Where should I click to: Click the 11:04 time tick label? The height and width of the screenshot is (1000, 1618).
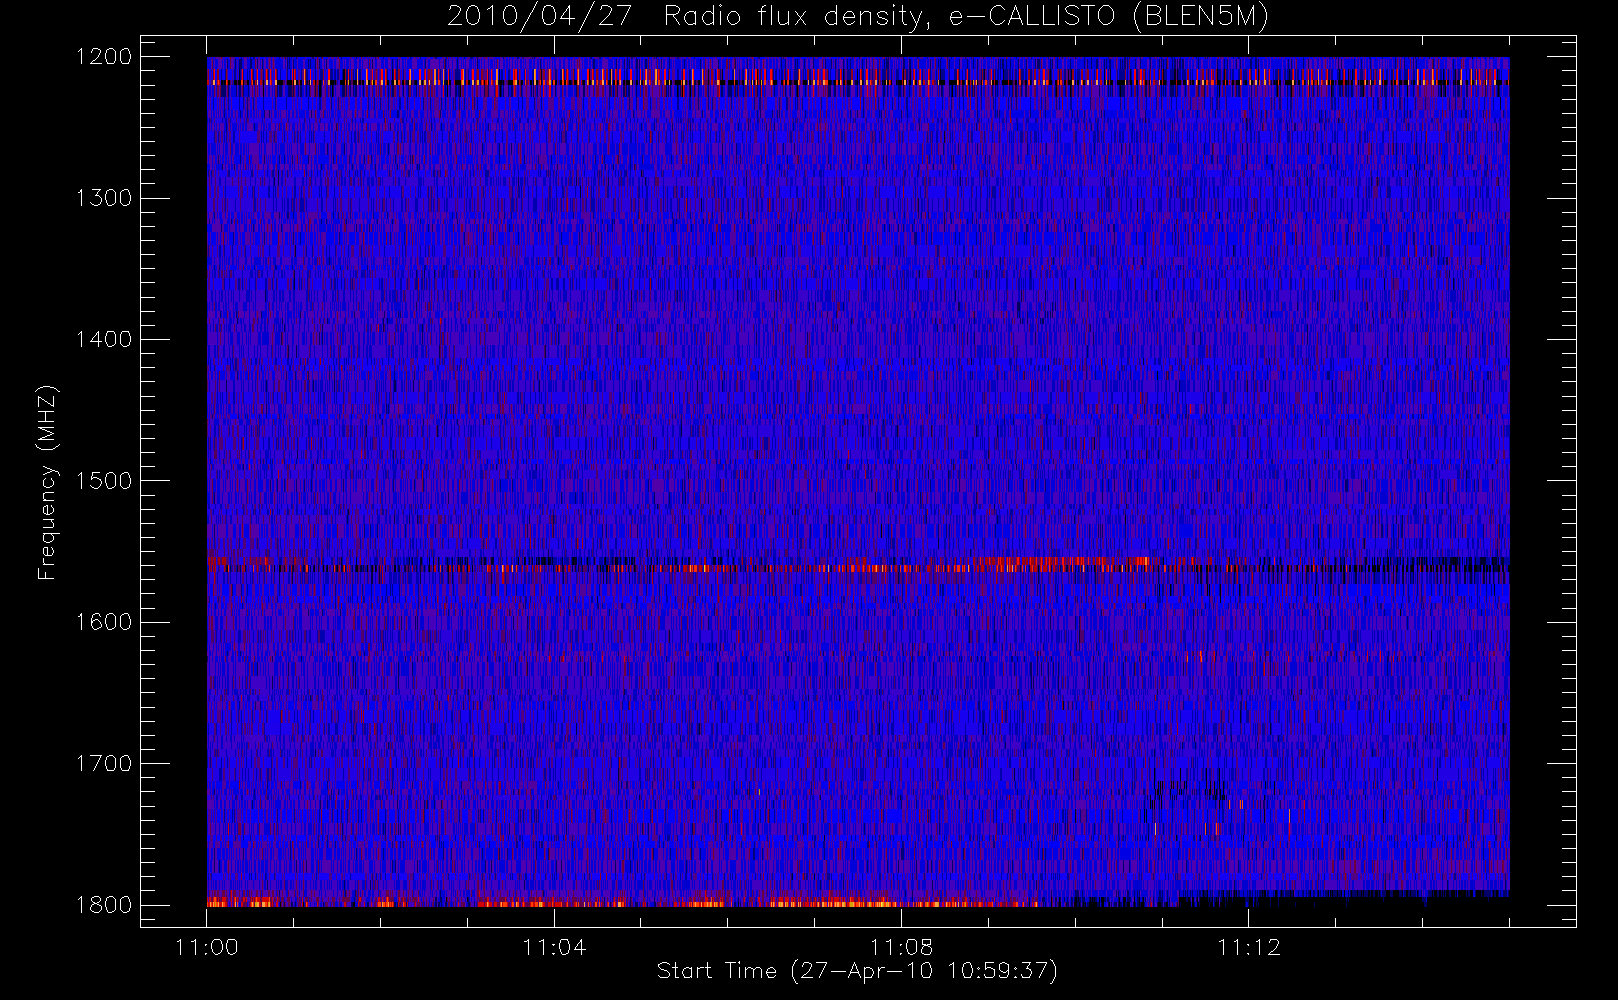point(554,947)
